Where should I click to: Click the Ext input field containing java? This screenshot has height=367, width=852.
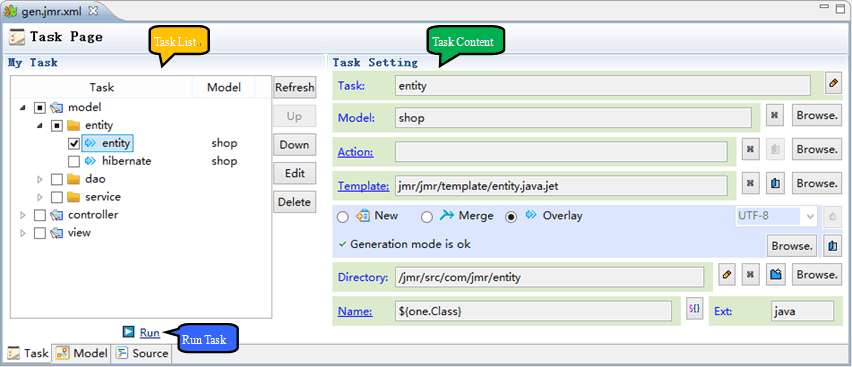(802, 312)
